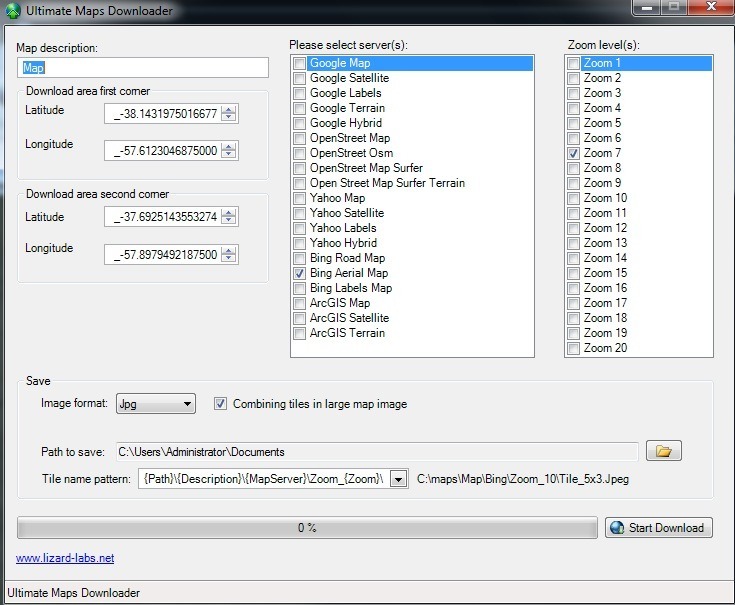Increase second corner Longitude with up arrow
This screenshot has width=735, height=605.
tap(229, 251)
